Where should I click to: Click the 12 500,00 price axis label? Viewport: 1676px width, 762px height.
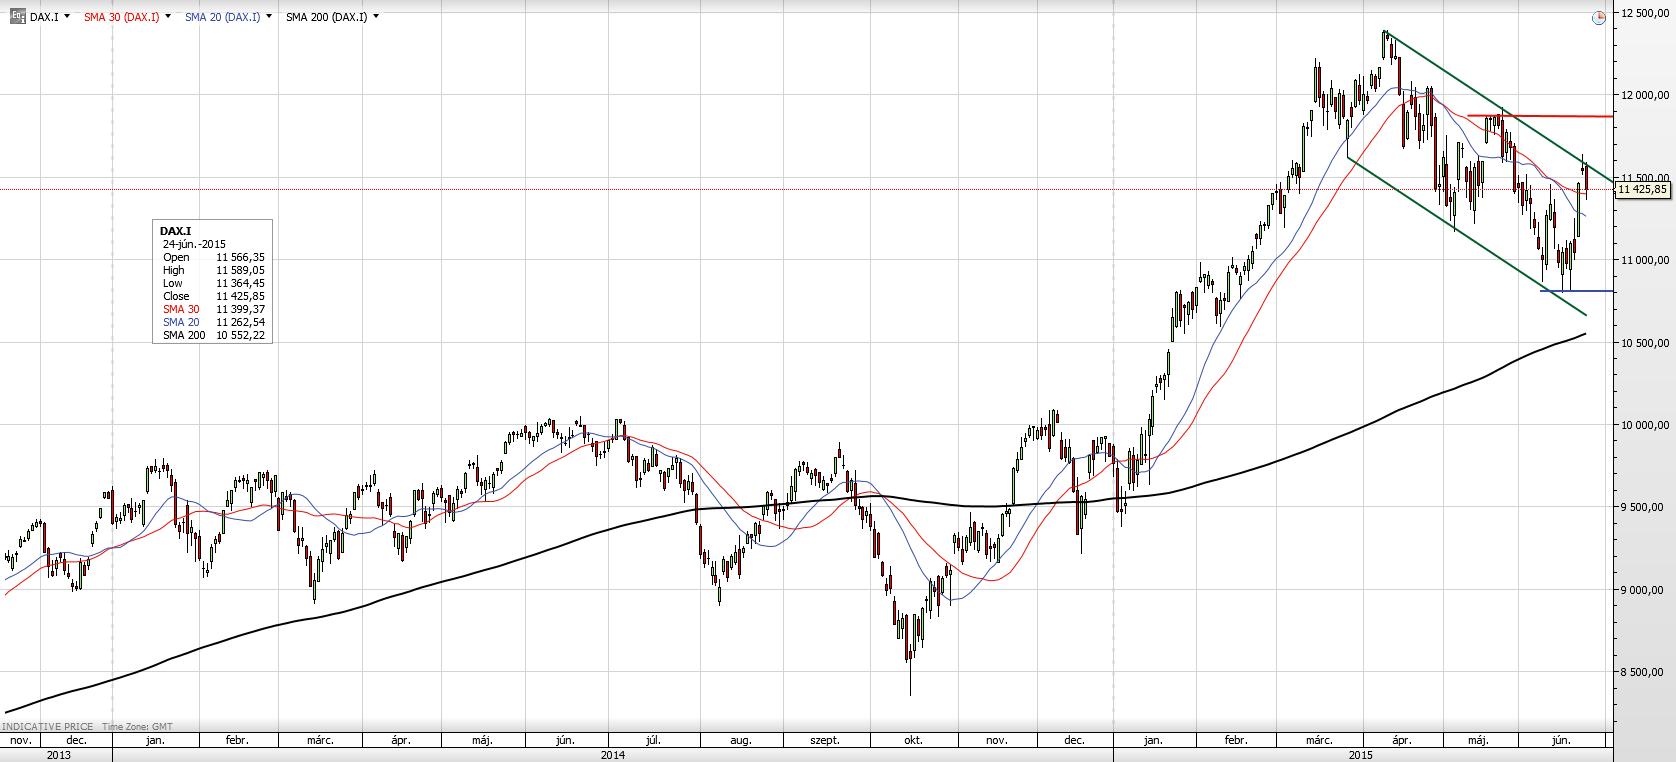click(x=1645, y=13)
